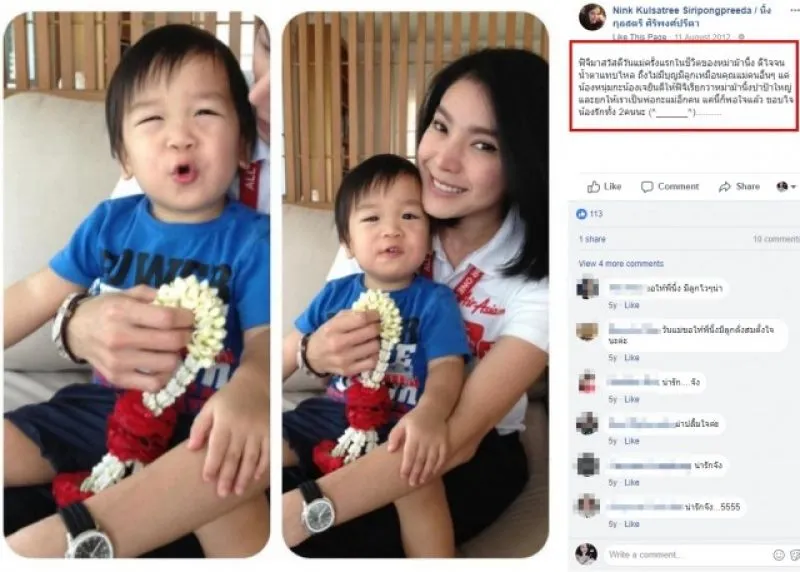The height and width of the screenshot is (572, 800).
Task: Click the photo attachment icon in comment box
Action: tap(794, 555)
